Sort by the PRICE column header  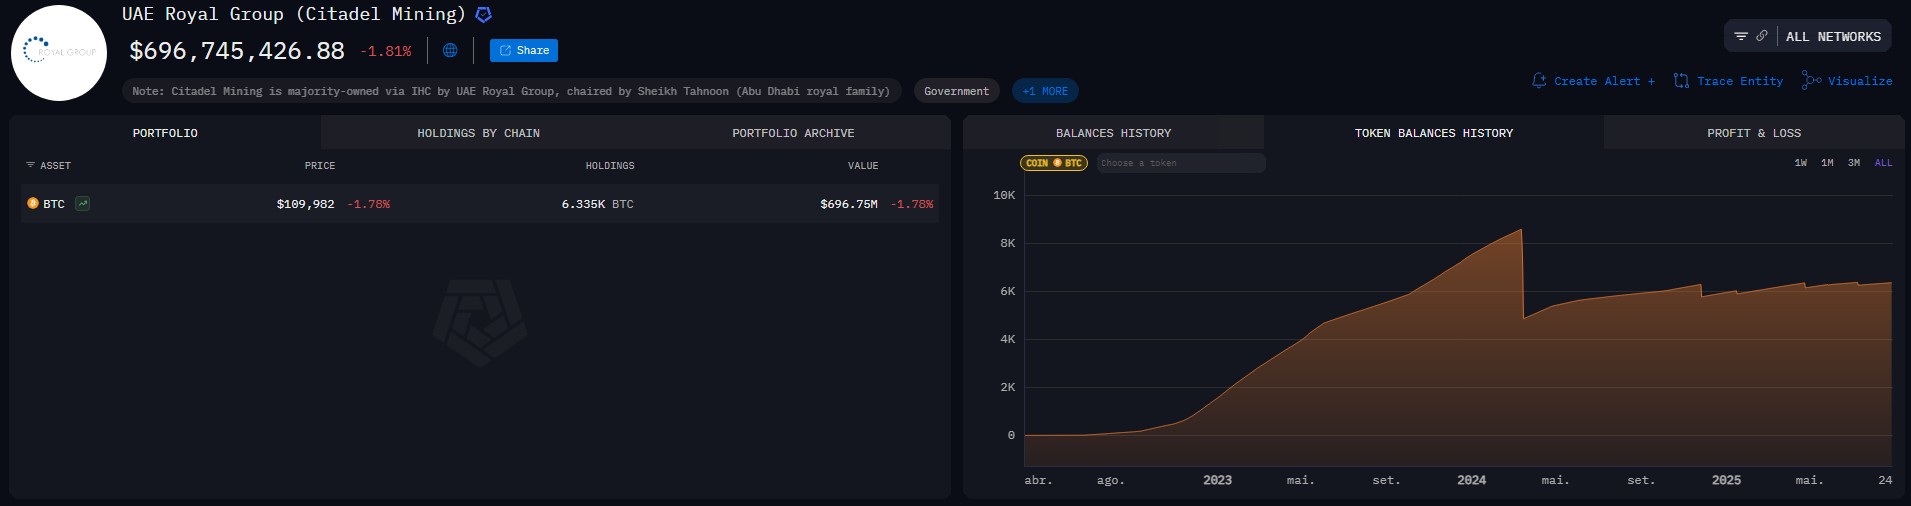(320, 166)
